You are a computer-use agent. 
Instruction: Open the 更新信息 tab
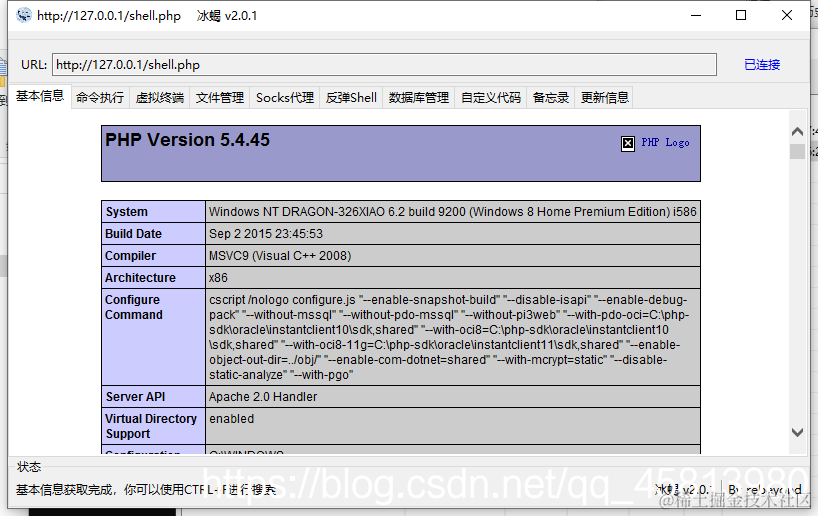(x=605, y=98)
